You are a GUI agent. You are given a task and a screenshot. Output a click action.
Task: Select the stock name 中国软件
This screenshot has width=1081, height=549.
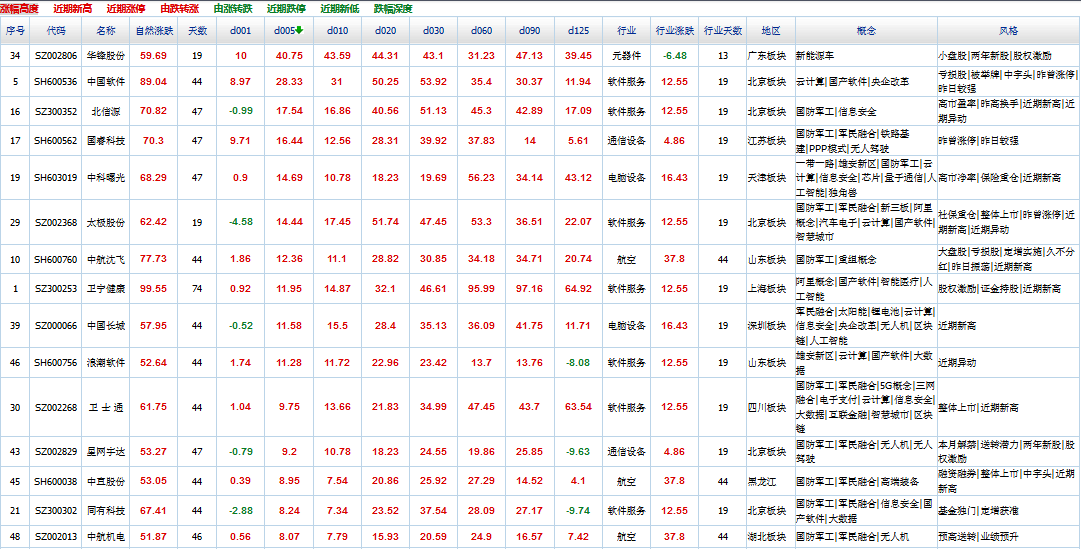(x=106, y=81)
